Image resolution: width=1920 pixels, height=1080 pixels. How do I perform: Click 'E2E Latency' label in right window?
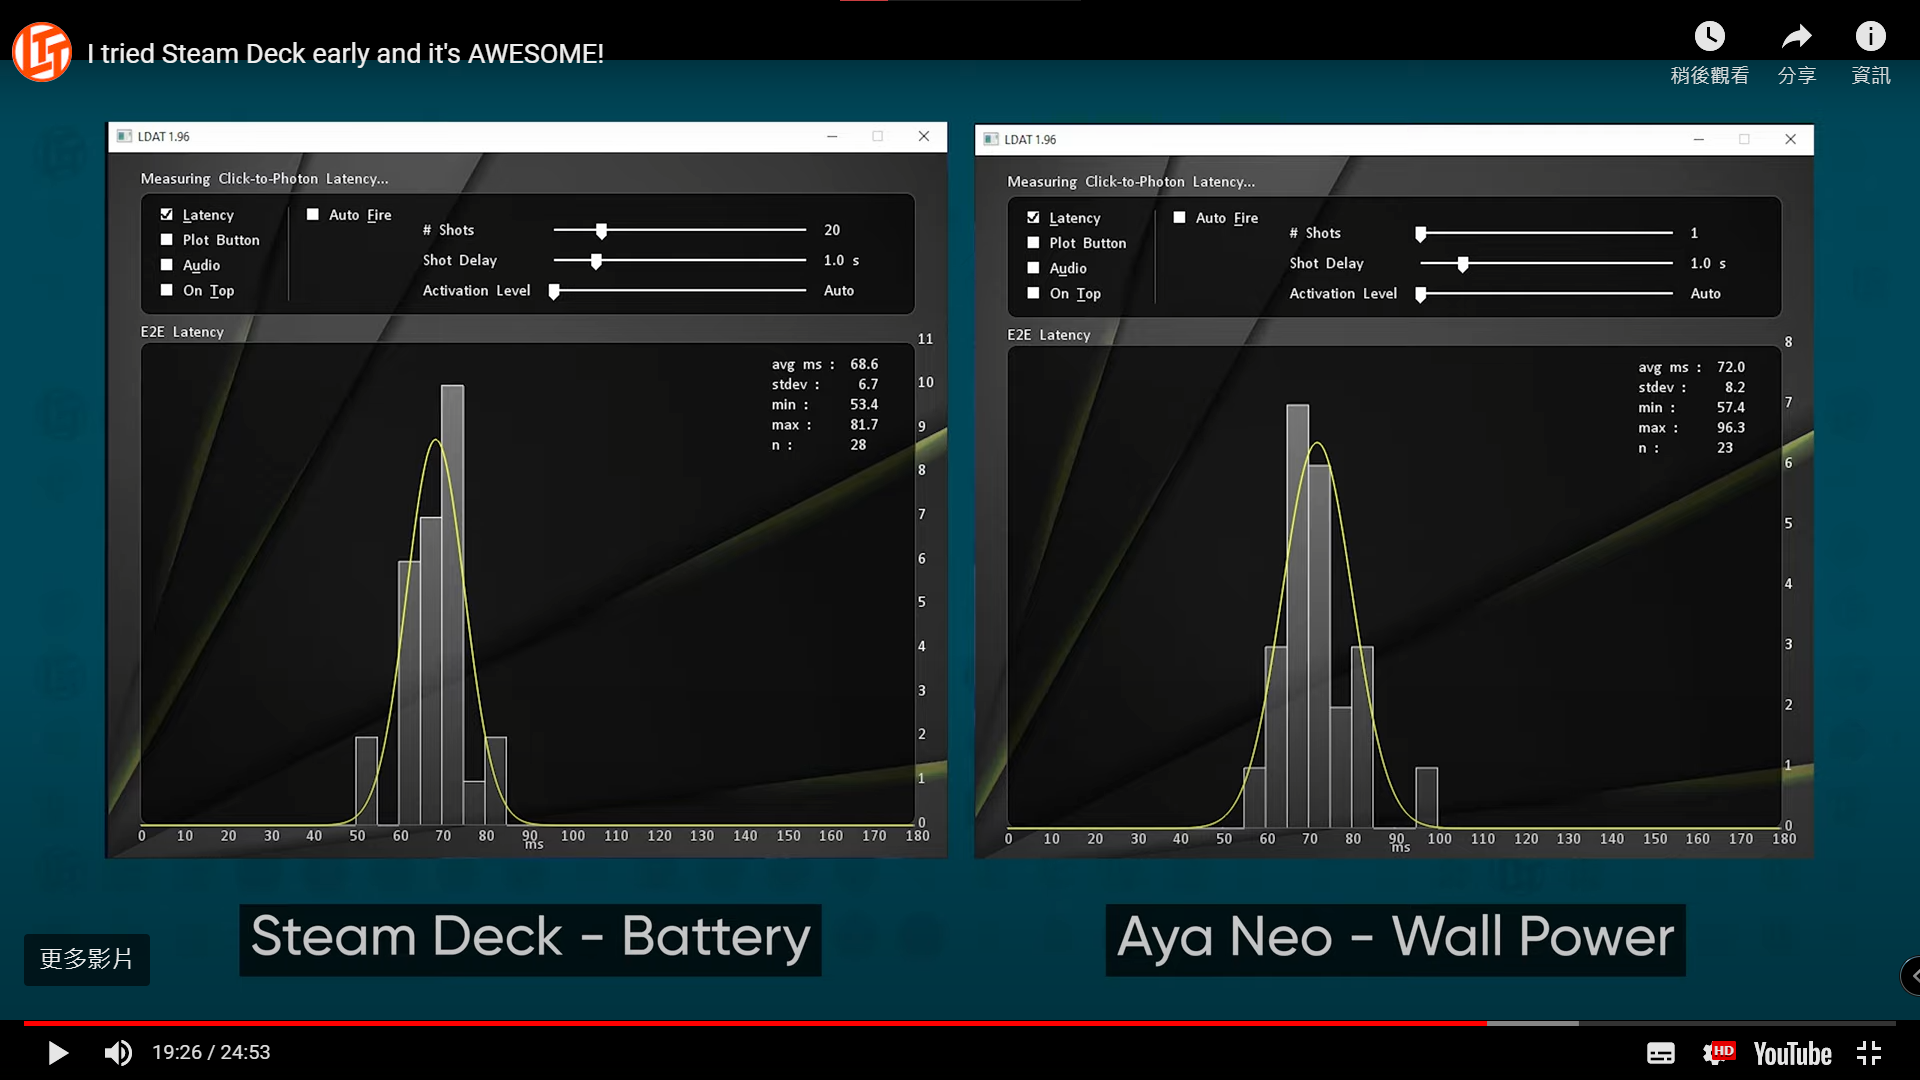coord(1048,335)
